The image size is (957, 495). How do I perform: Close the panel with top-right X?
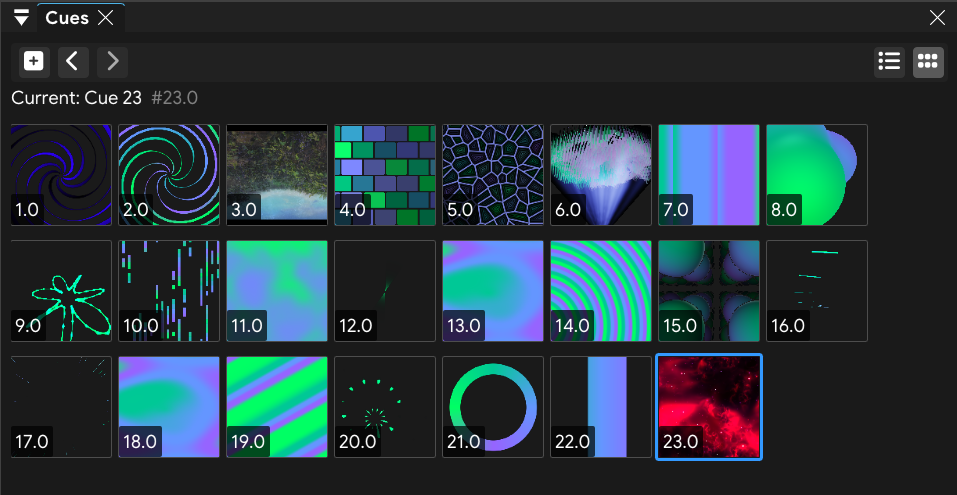pyautogui.click(x=937, y=18)
